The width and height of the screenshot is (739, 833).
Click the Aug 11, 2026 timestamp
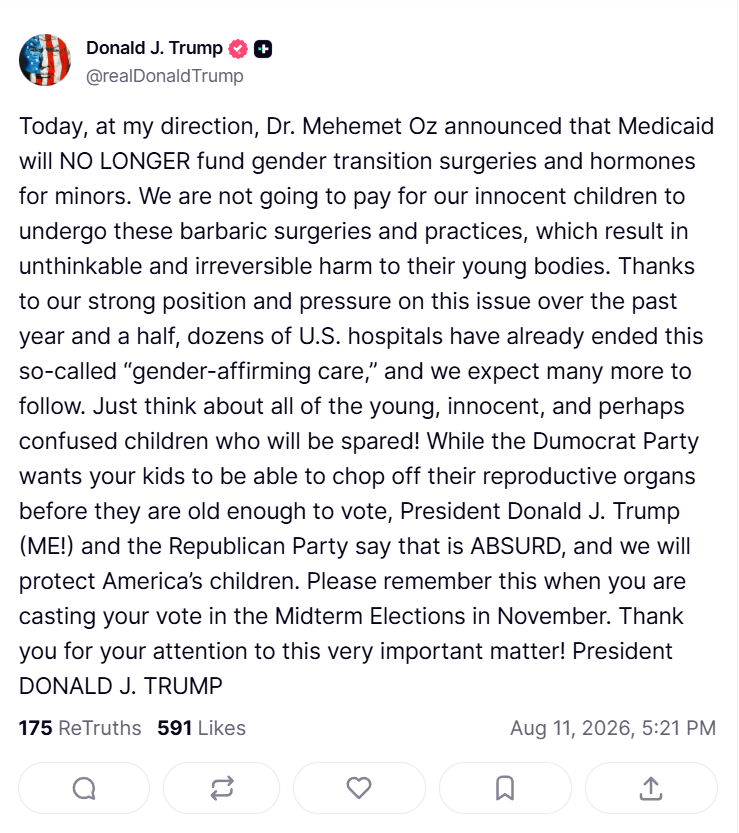pyautogui.click(x=613, y=728)
